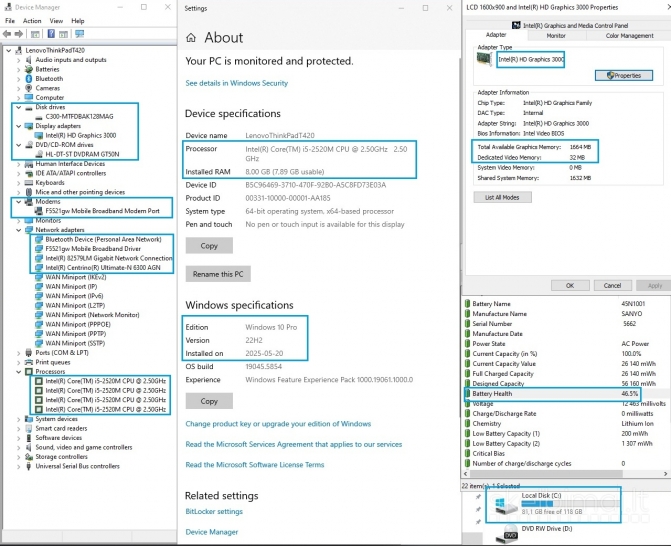Click Copy under Device specifications
The height and width of the screenshot is (546, 671).
tap(209, 246)
